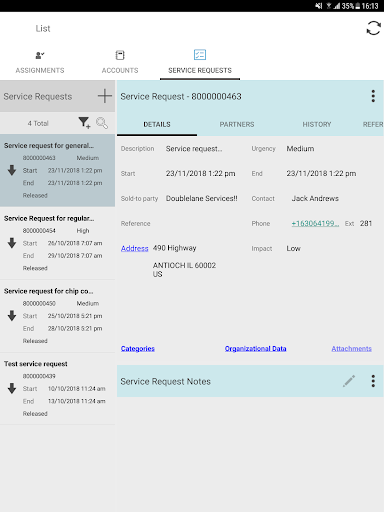Screen dimensions: 384x512
Task: Open the Assignments tab
Action: click(40, 62)
